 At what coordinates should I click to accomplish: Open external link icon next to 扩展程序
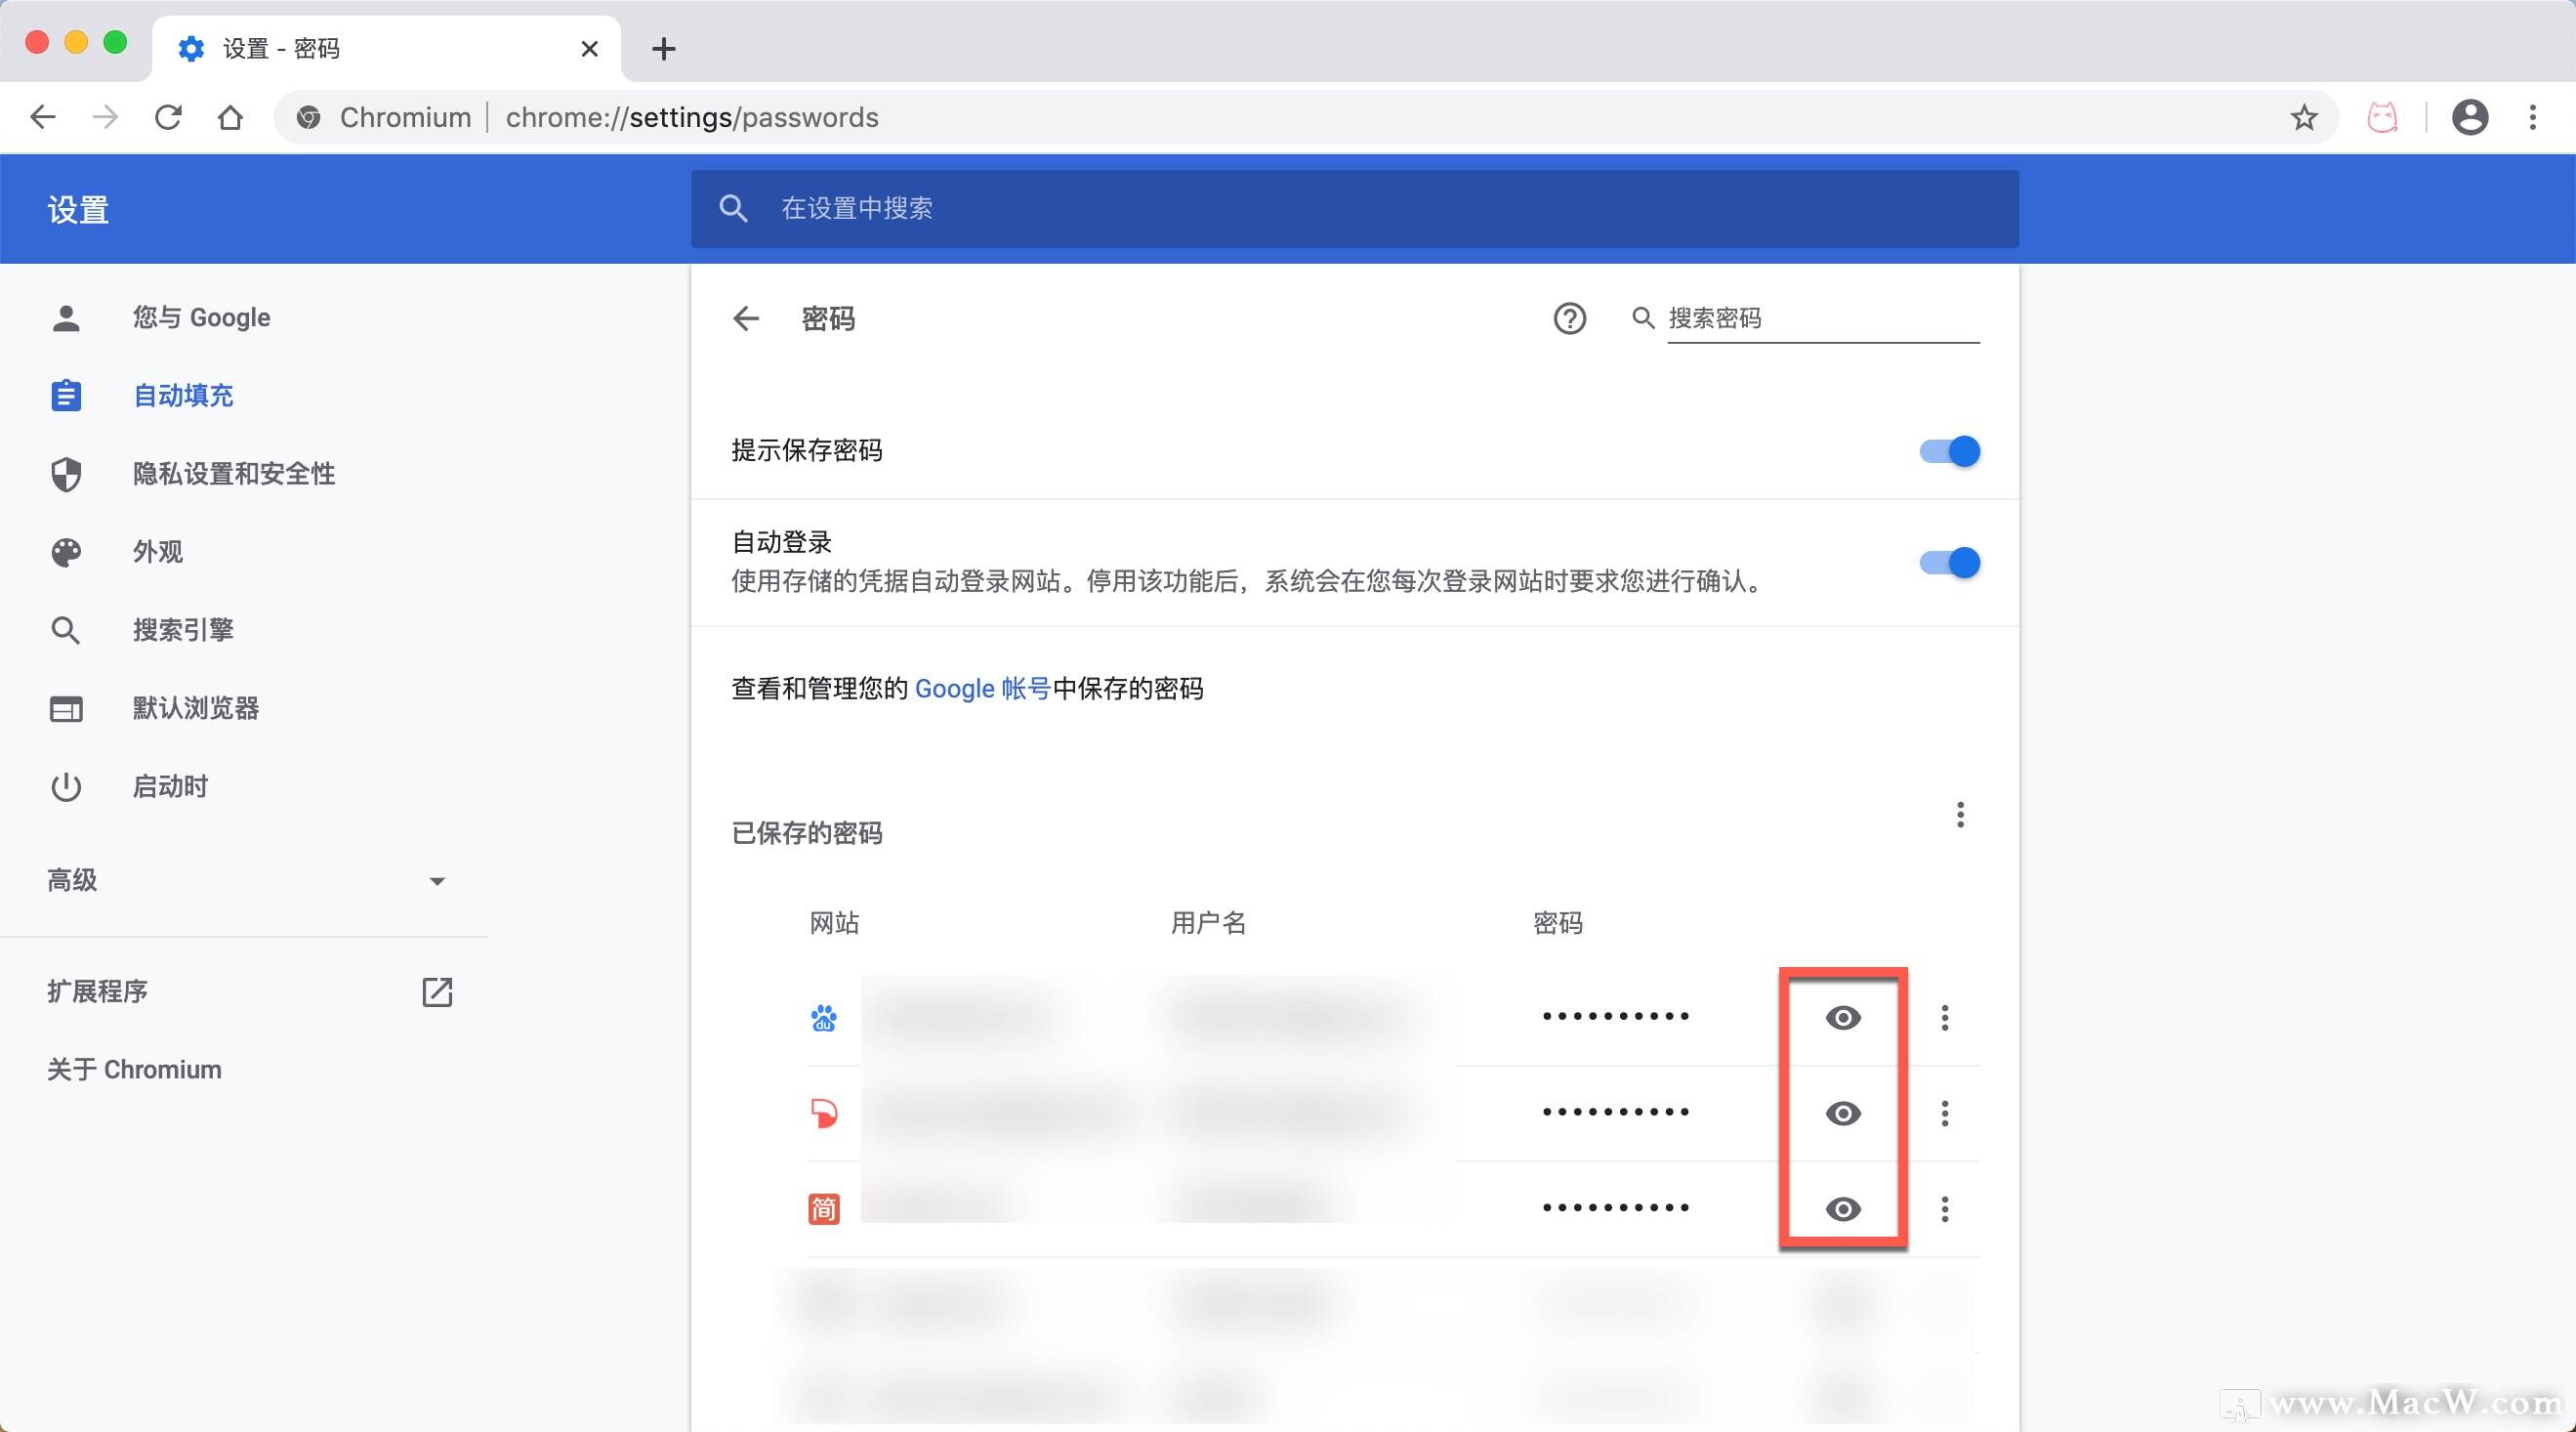tap(437, 991)
